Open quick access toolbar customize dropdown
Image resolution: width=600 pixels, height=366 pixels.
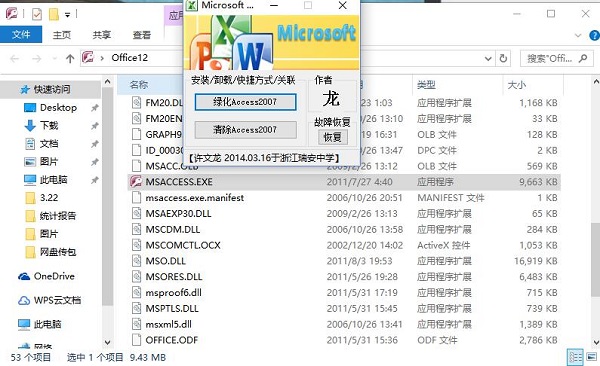click(67, 15)
